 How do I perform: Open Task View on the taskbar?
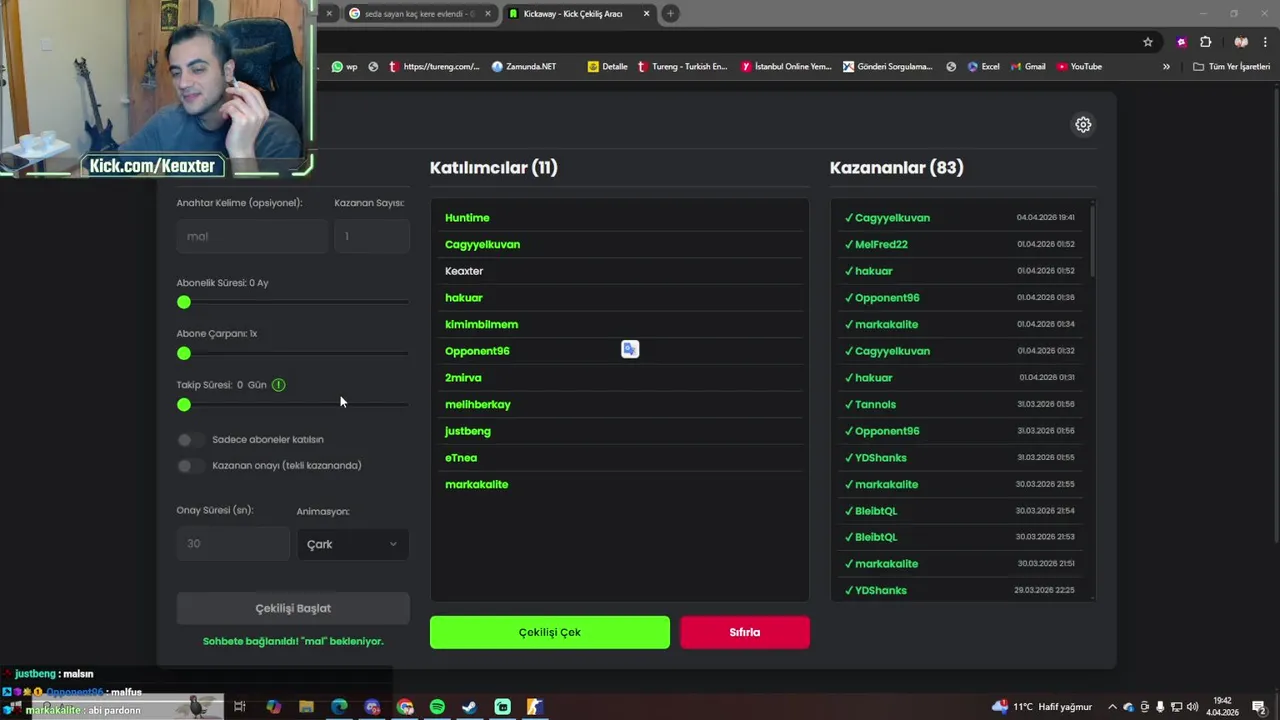pos(240,707)
